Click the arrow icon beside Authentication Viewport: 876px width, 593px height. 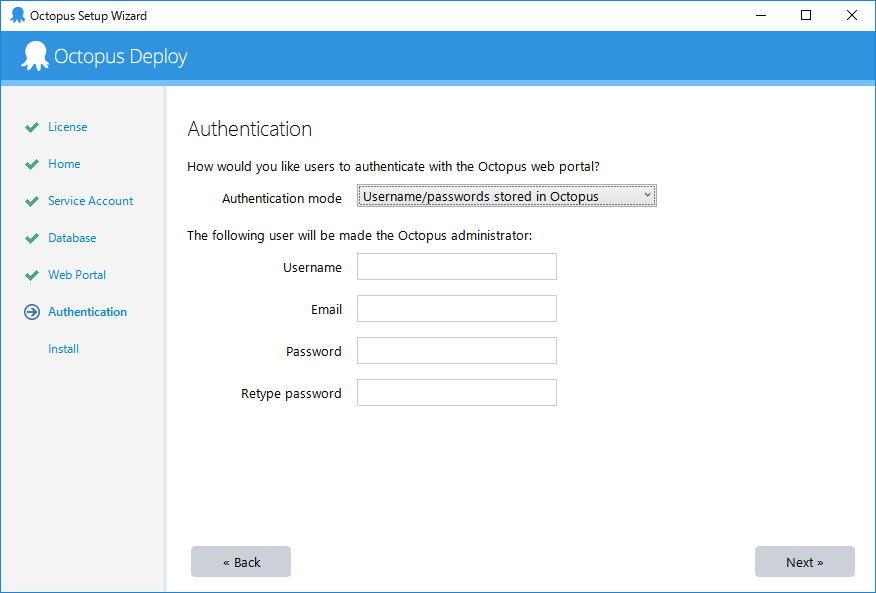click(32, 312)
